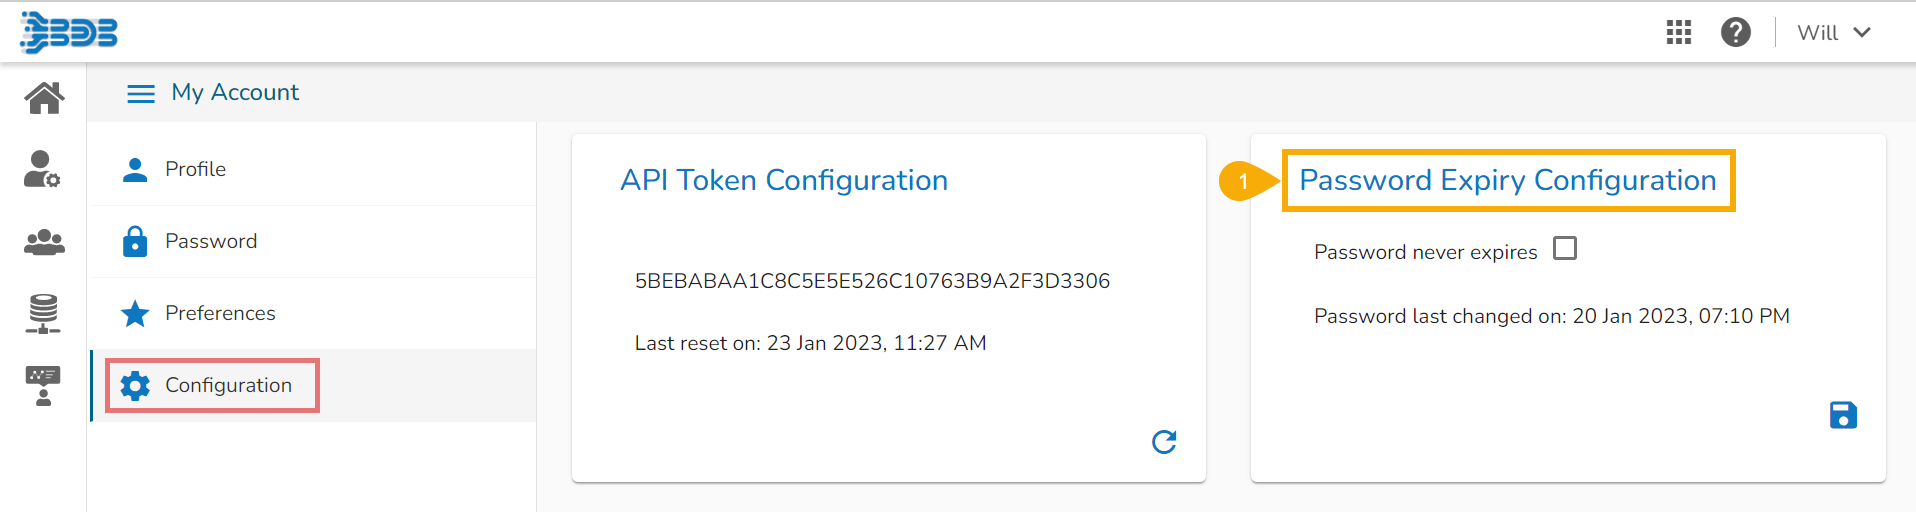Open user settings sidebar icon
The width and height of the screenshot is (1916, 512).
42,169
